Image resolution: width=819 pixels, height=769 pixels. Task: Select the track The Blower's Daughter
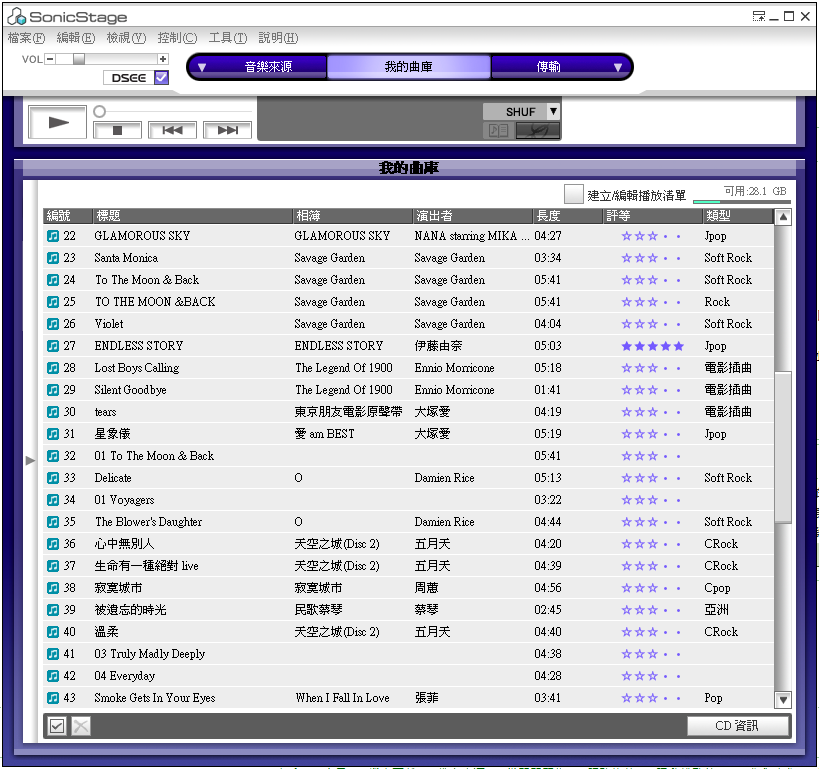coord(148,522)
